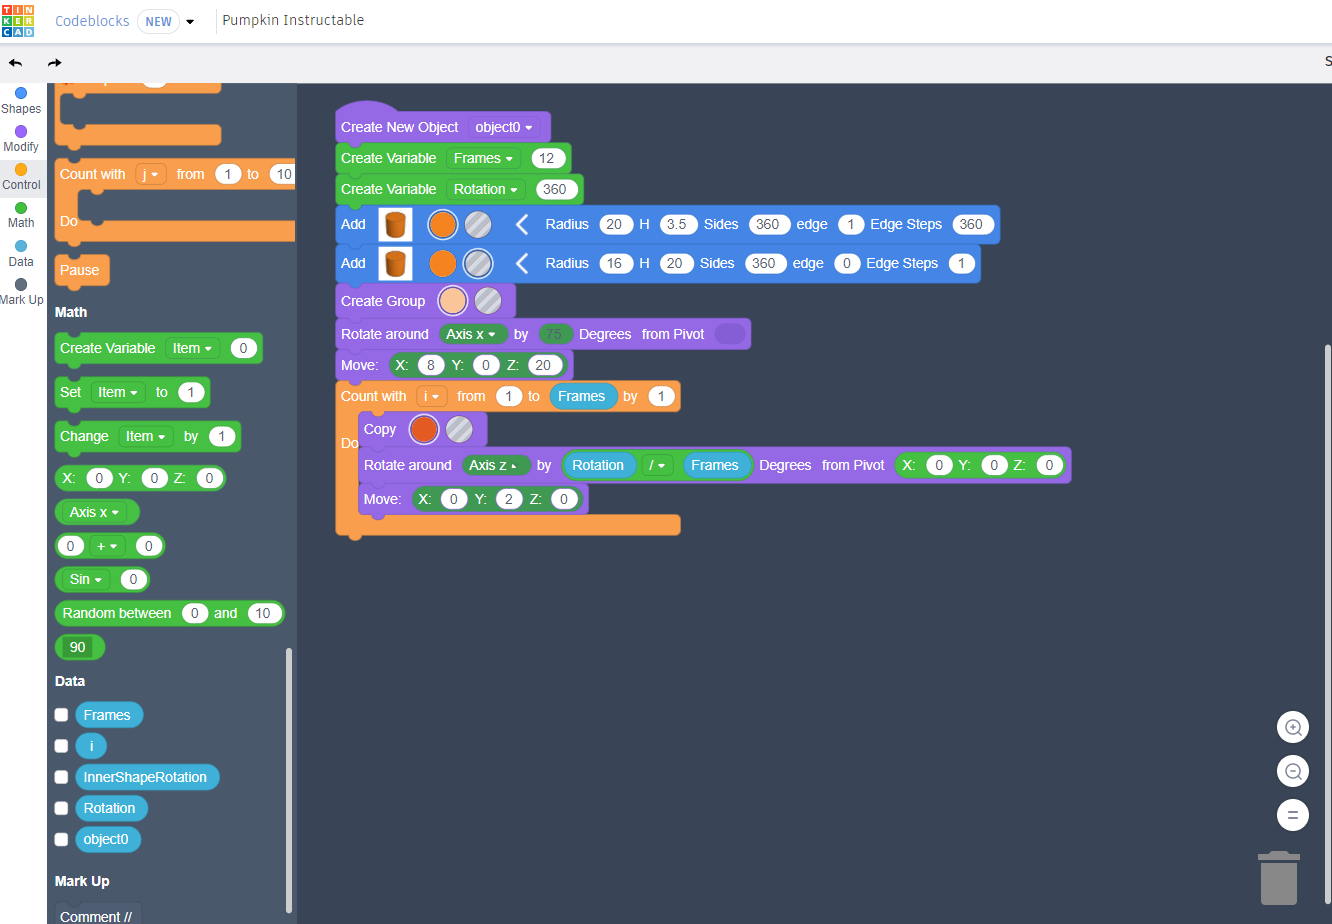Image resolution: width=1332 pixels, height=924 pixels.
Task: Click the trash can to delete blocks
Action: point(1279,880)
